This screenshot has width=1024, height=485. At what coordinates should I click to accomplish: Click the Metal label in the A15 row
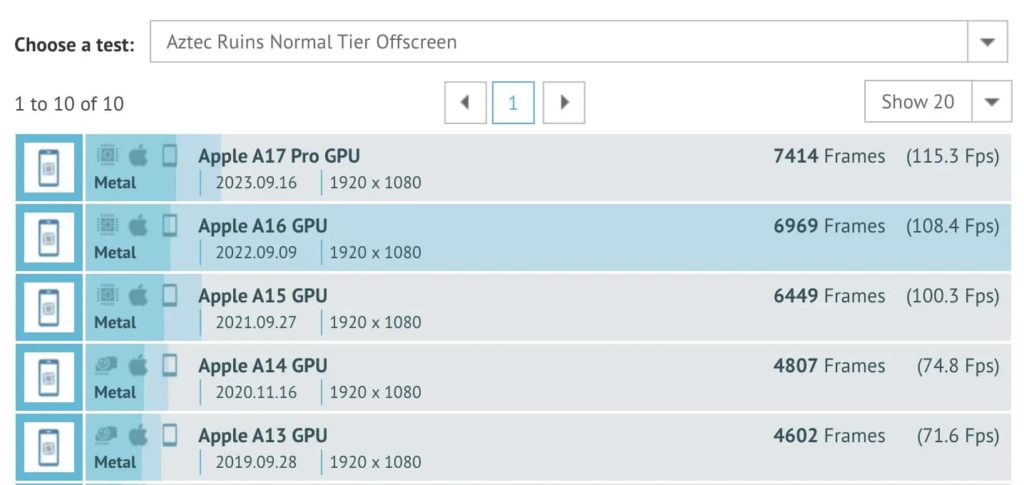tap(116, 322)
